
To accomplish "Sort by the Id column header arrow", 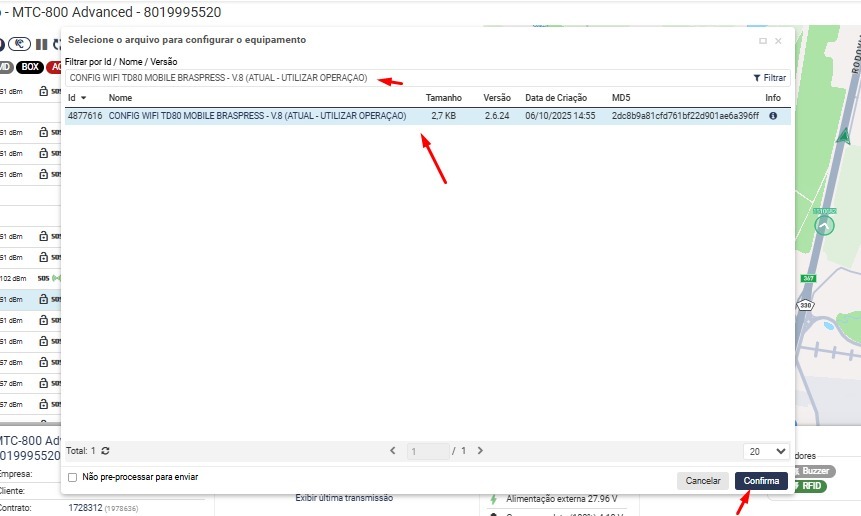I will [83, 98].
